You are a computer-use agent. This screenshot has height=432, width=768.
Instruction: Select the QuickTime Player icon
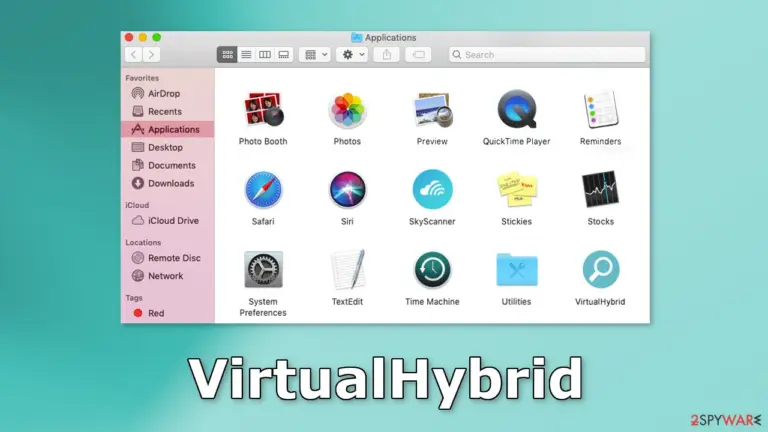(x=517, y=109)
